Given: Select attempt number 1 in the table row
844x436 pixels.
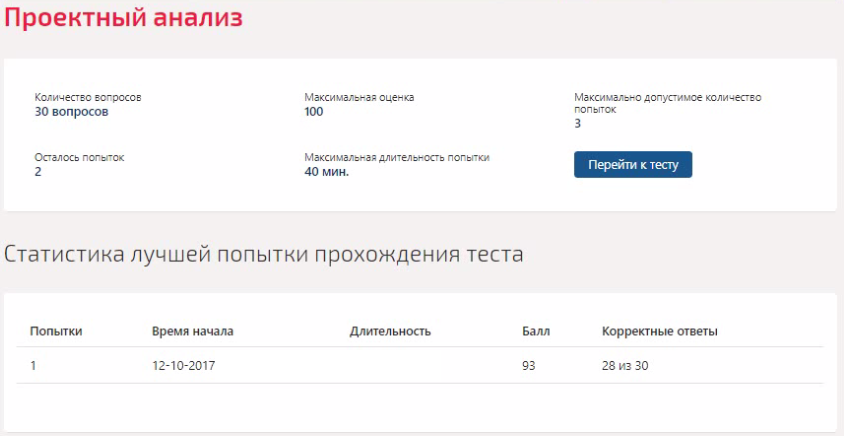Looking at the screenshot, I should 33,366.
